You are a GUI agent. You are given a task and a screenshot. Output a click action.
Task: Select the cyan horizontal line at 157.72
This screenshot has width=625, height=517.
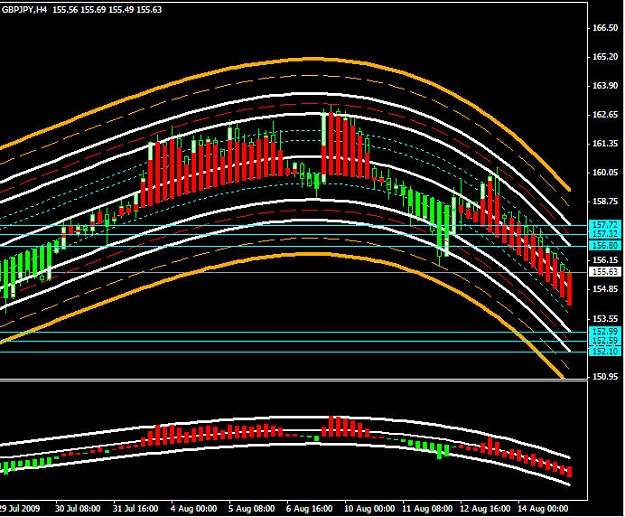pos(293,225)
